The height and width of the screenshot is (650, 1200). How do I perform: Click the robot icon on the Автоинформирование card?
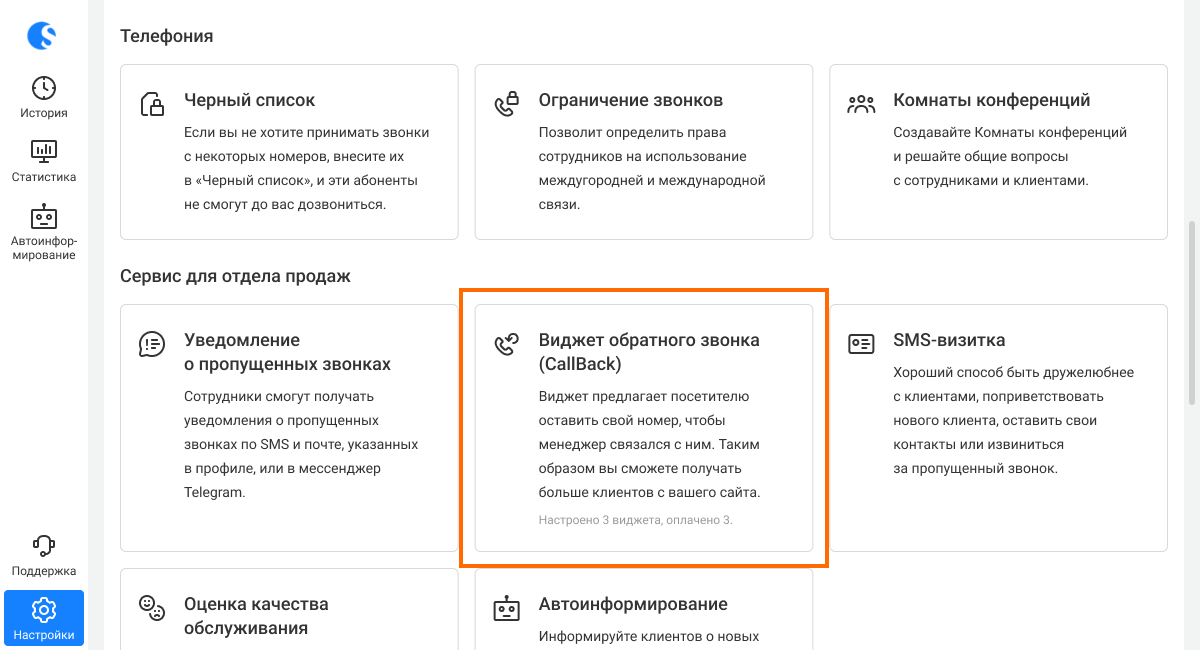(507, 608)
